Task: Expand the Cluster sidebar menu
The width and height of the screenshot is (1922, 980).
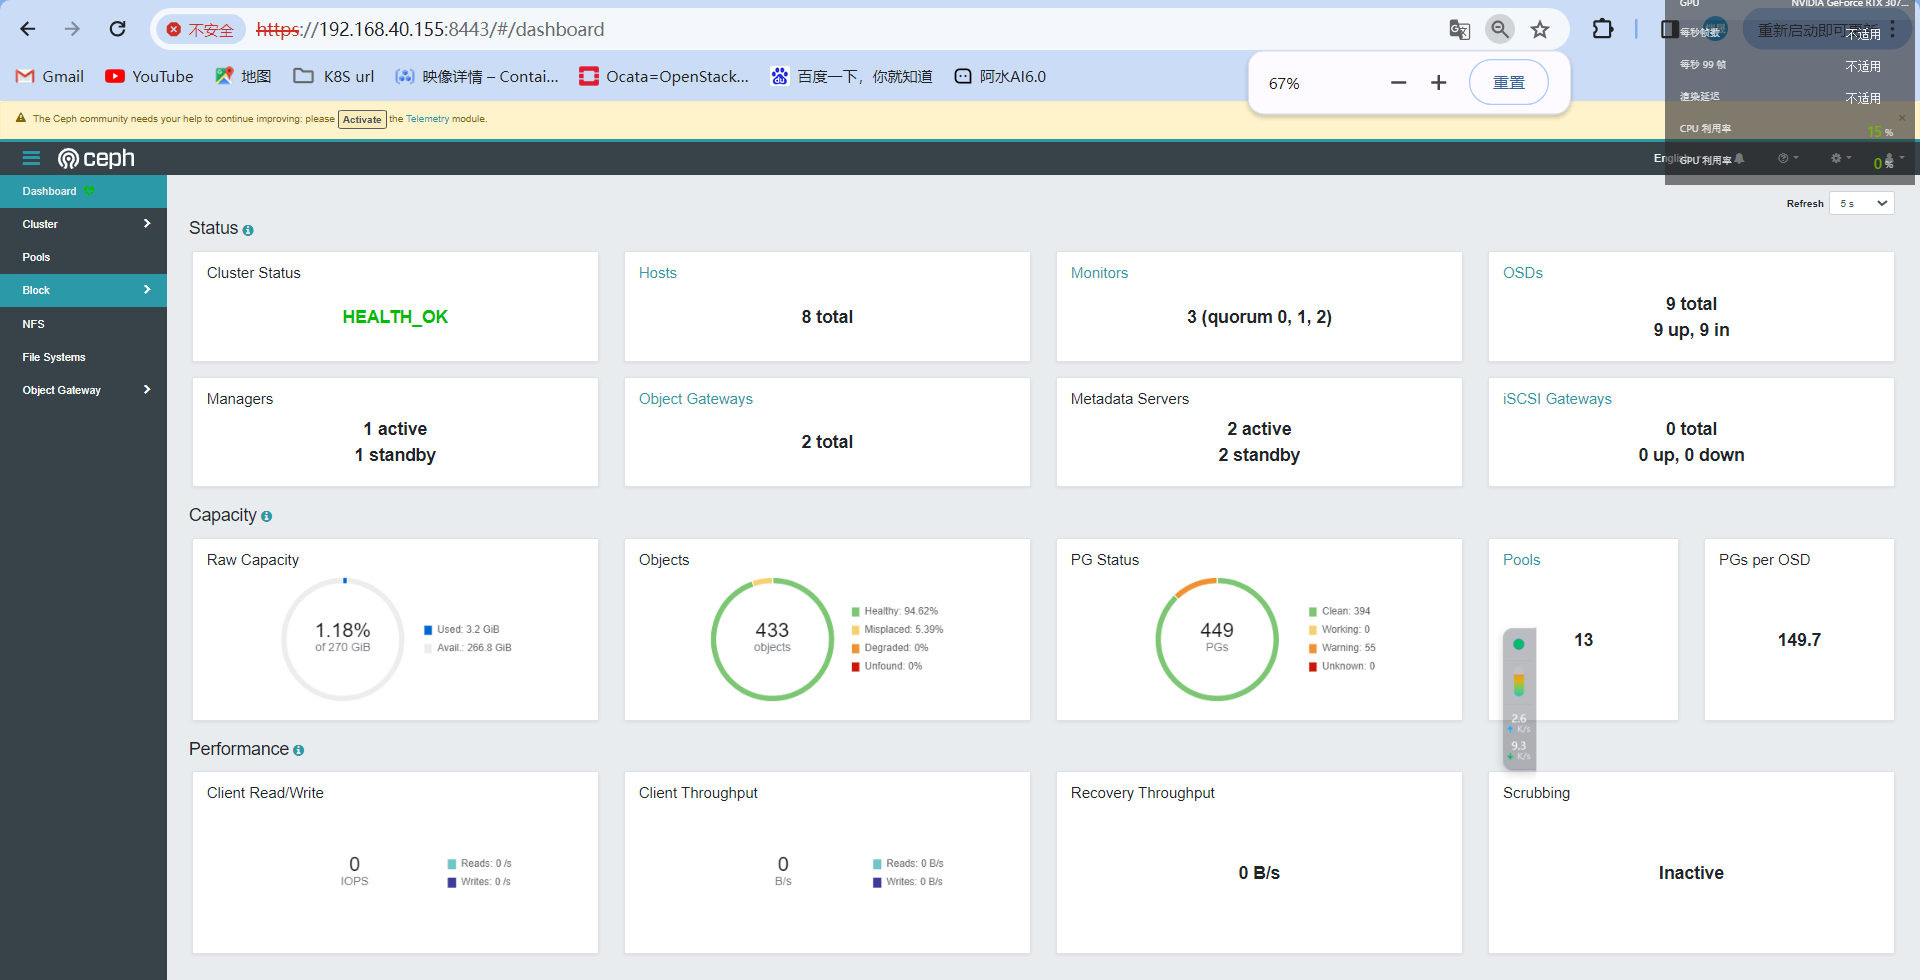Action: click(x=83, y=224)
